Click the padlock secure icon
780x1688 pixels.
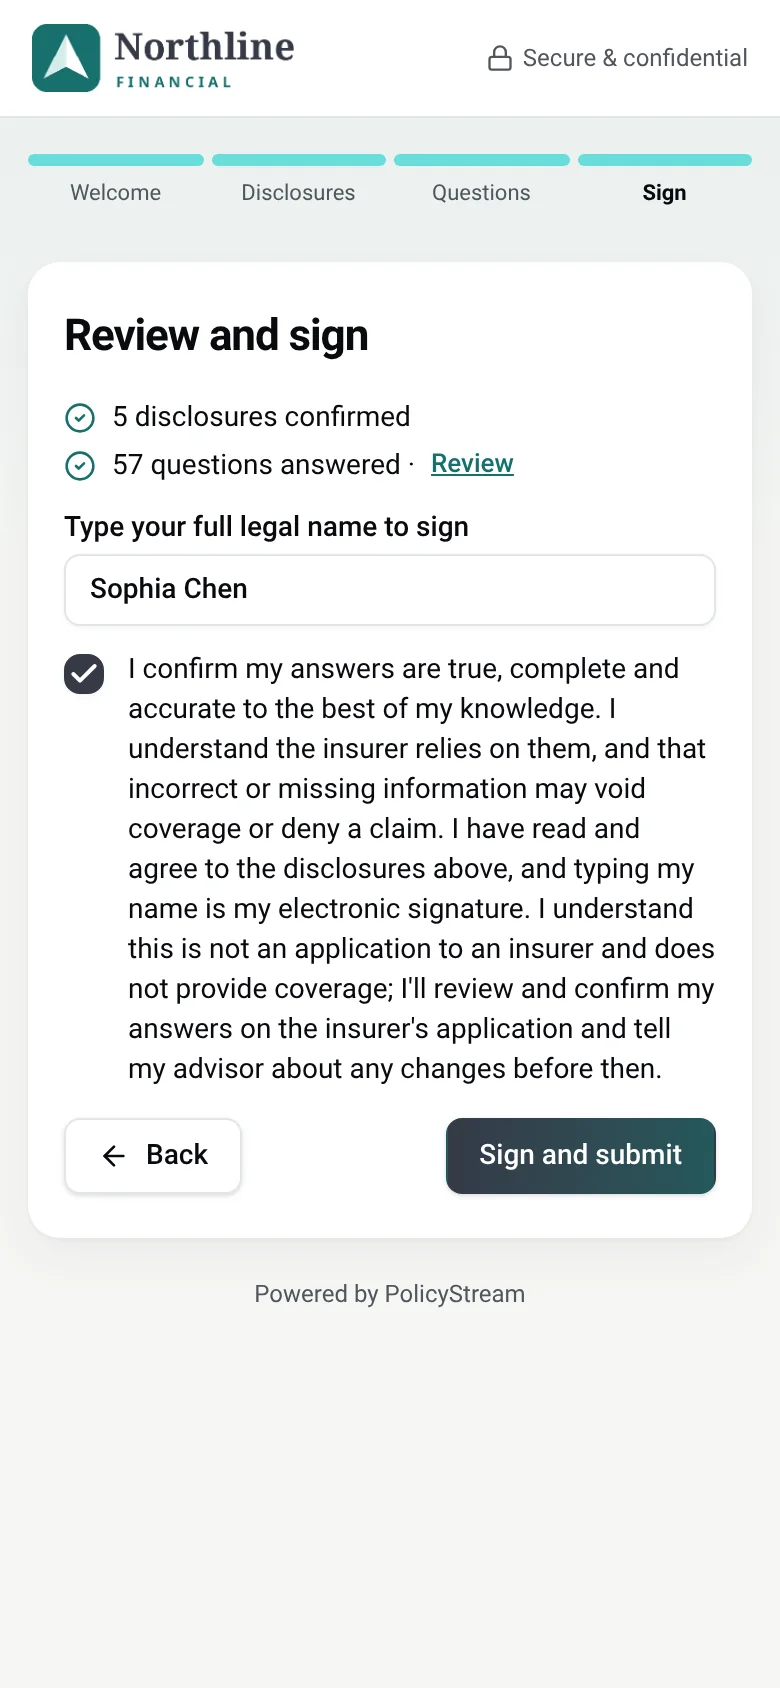500,58
